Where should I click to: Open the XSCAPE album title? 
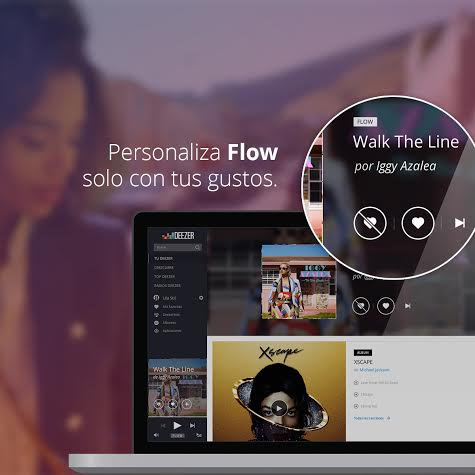363,362
